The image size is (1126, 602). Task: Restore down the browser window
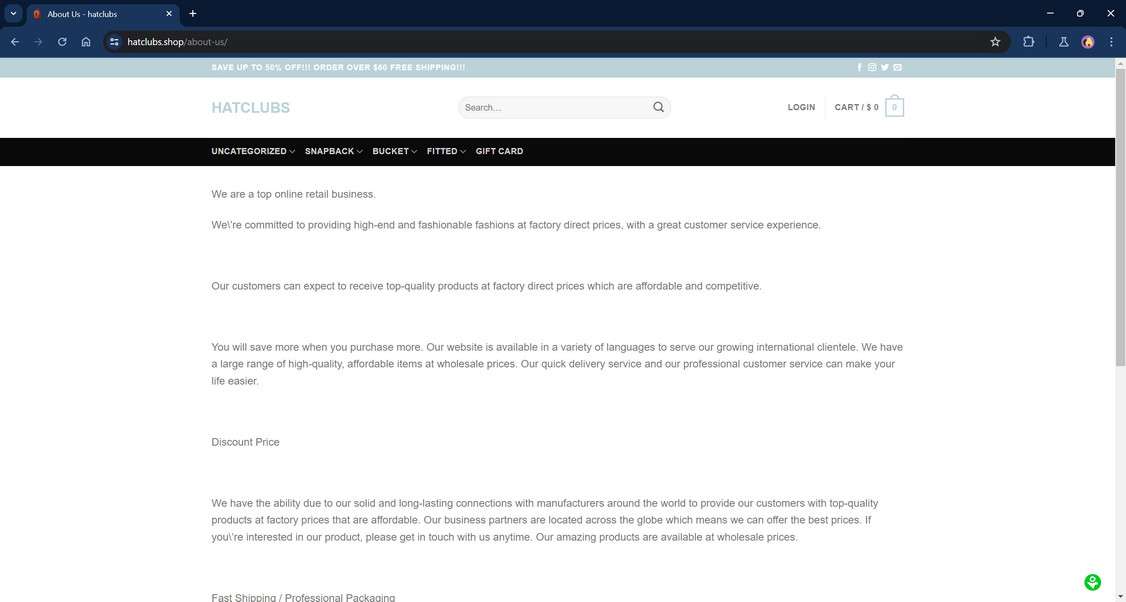coord(1080,14)
